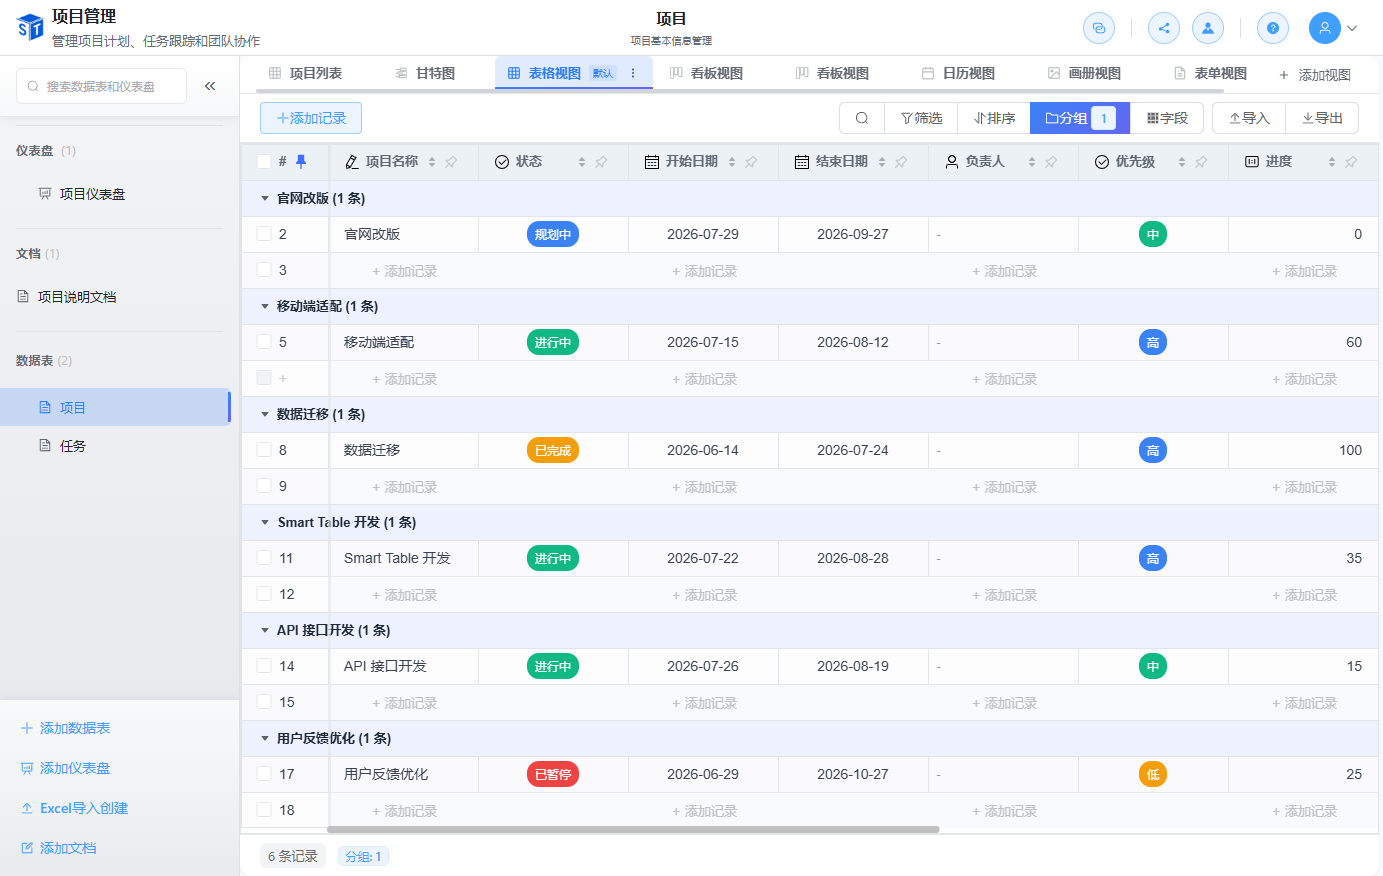Select the 项目 data table
The height and width of the screenshot is (876, 1383).
[x=115, y=407]
